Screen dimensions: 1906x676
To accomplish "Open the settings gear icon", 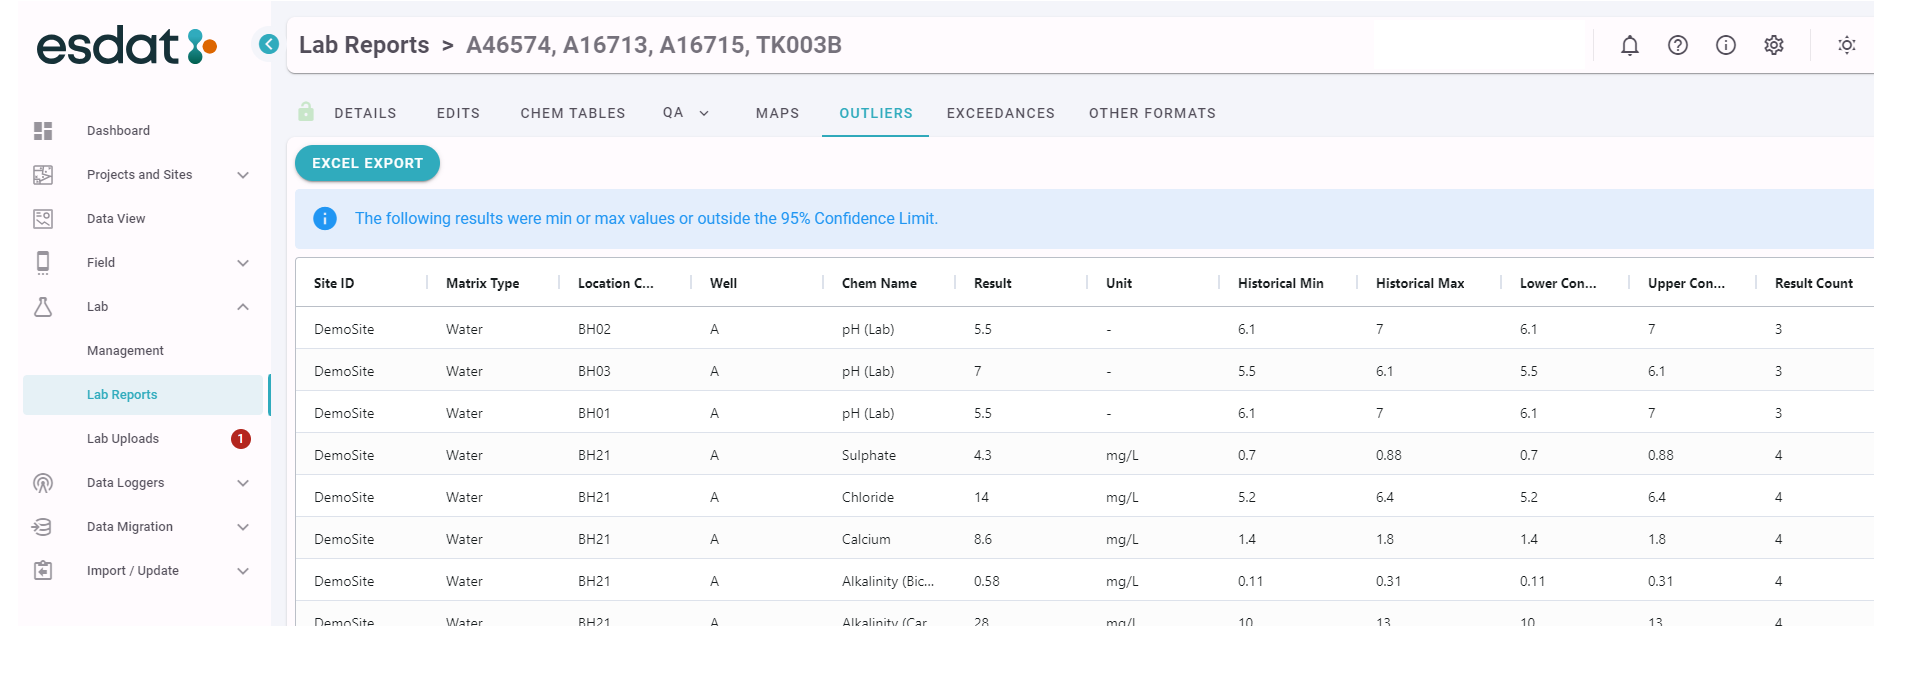I will 1774,45.
